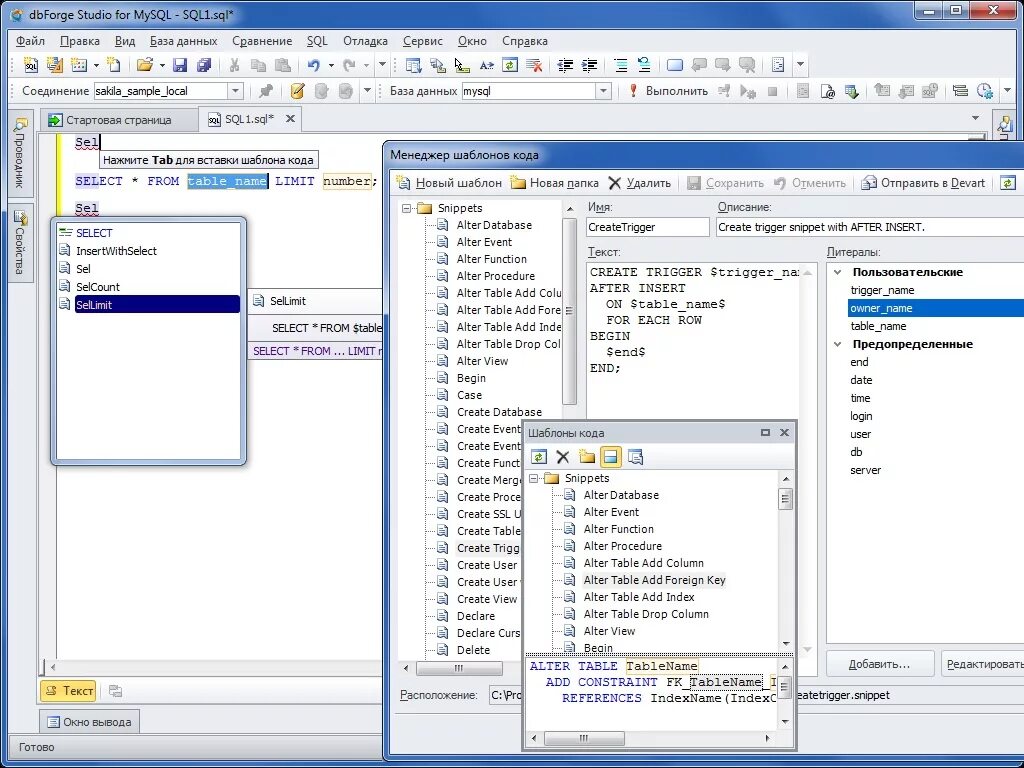Close the SQL1.sql tab with X
The image size is (1024, 768).
(291, 119)
